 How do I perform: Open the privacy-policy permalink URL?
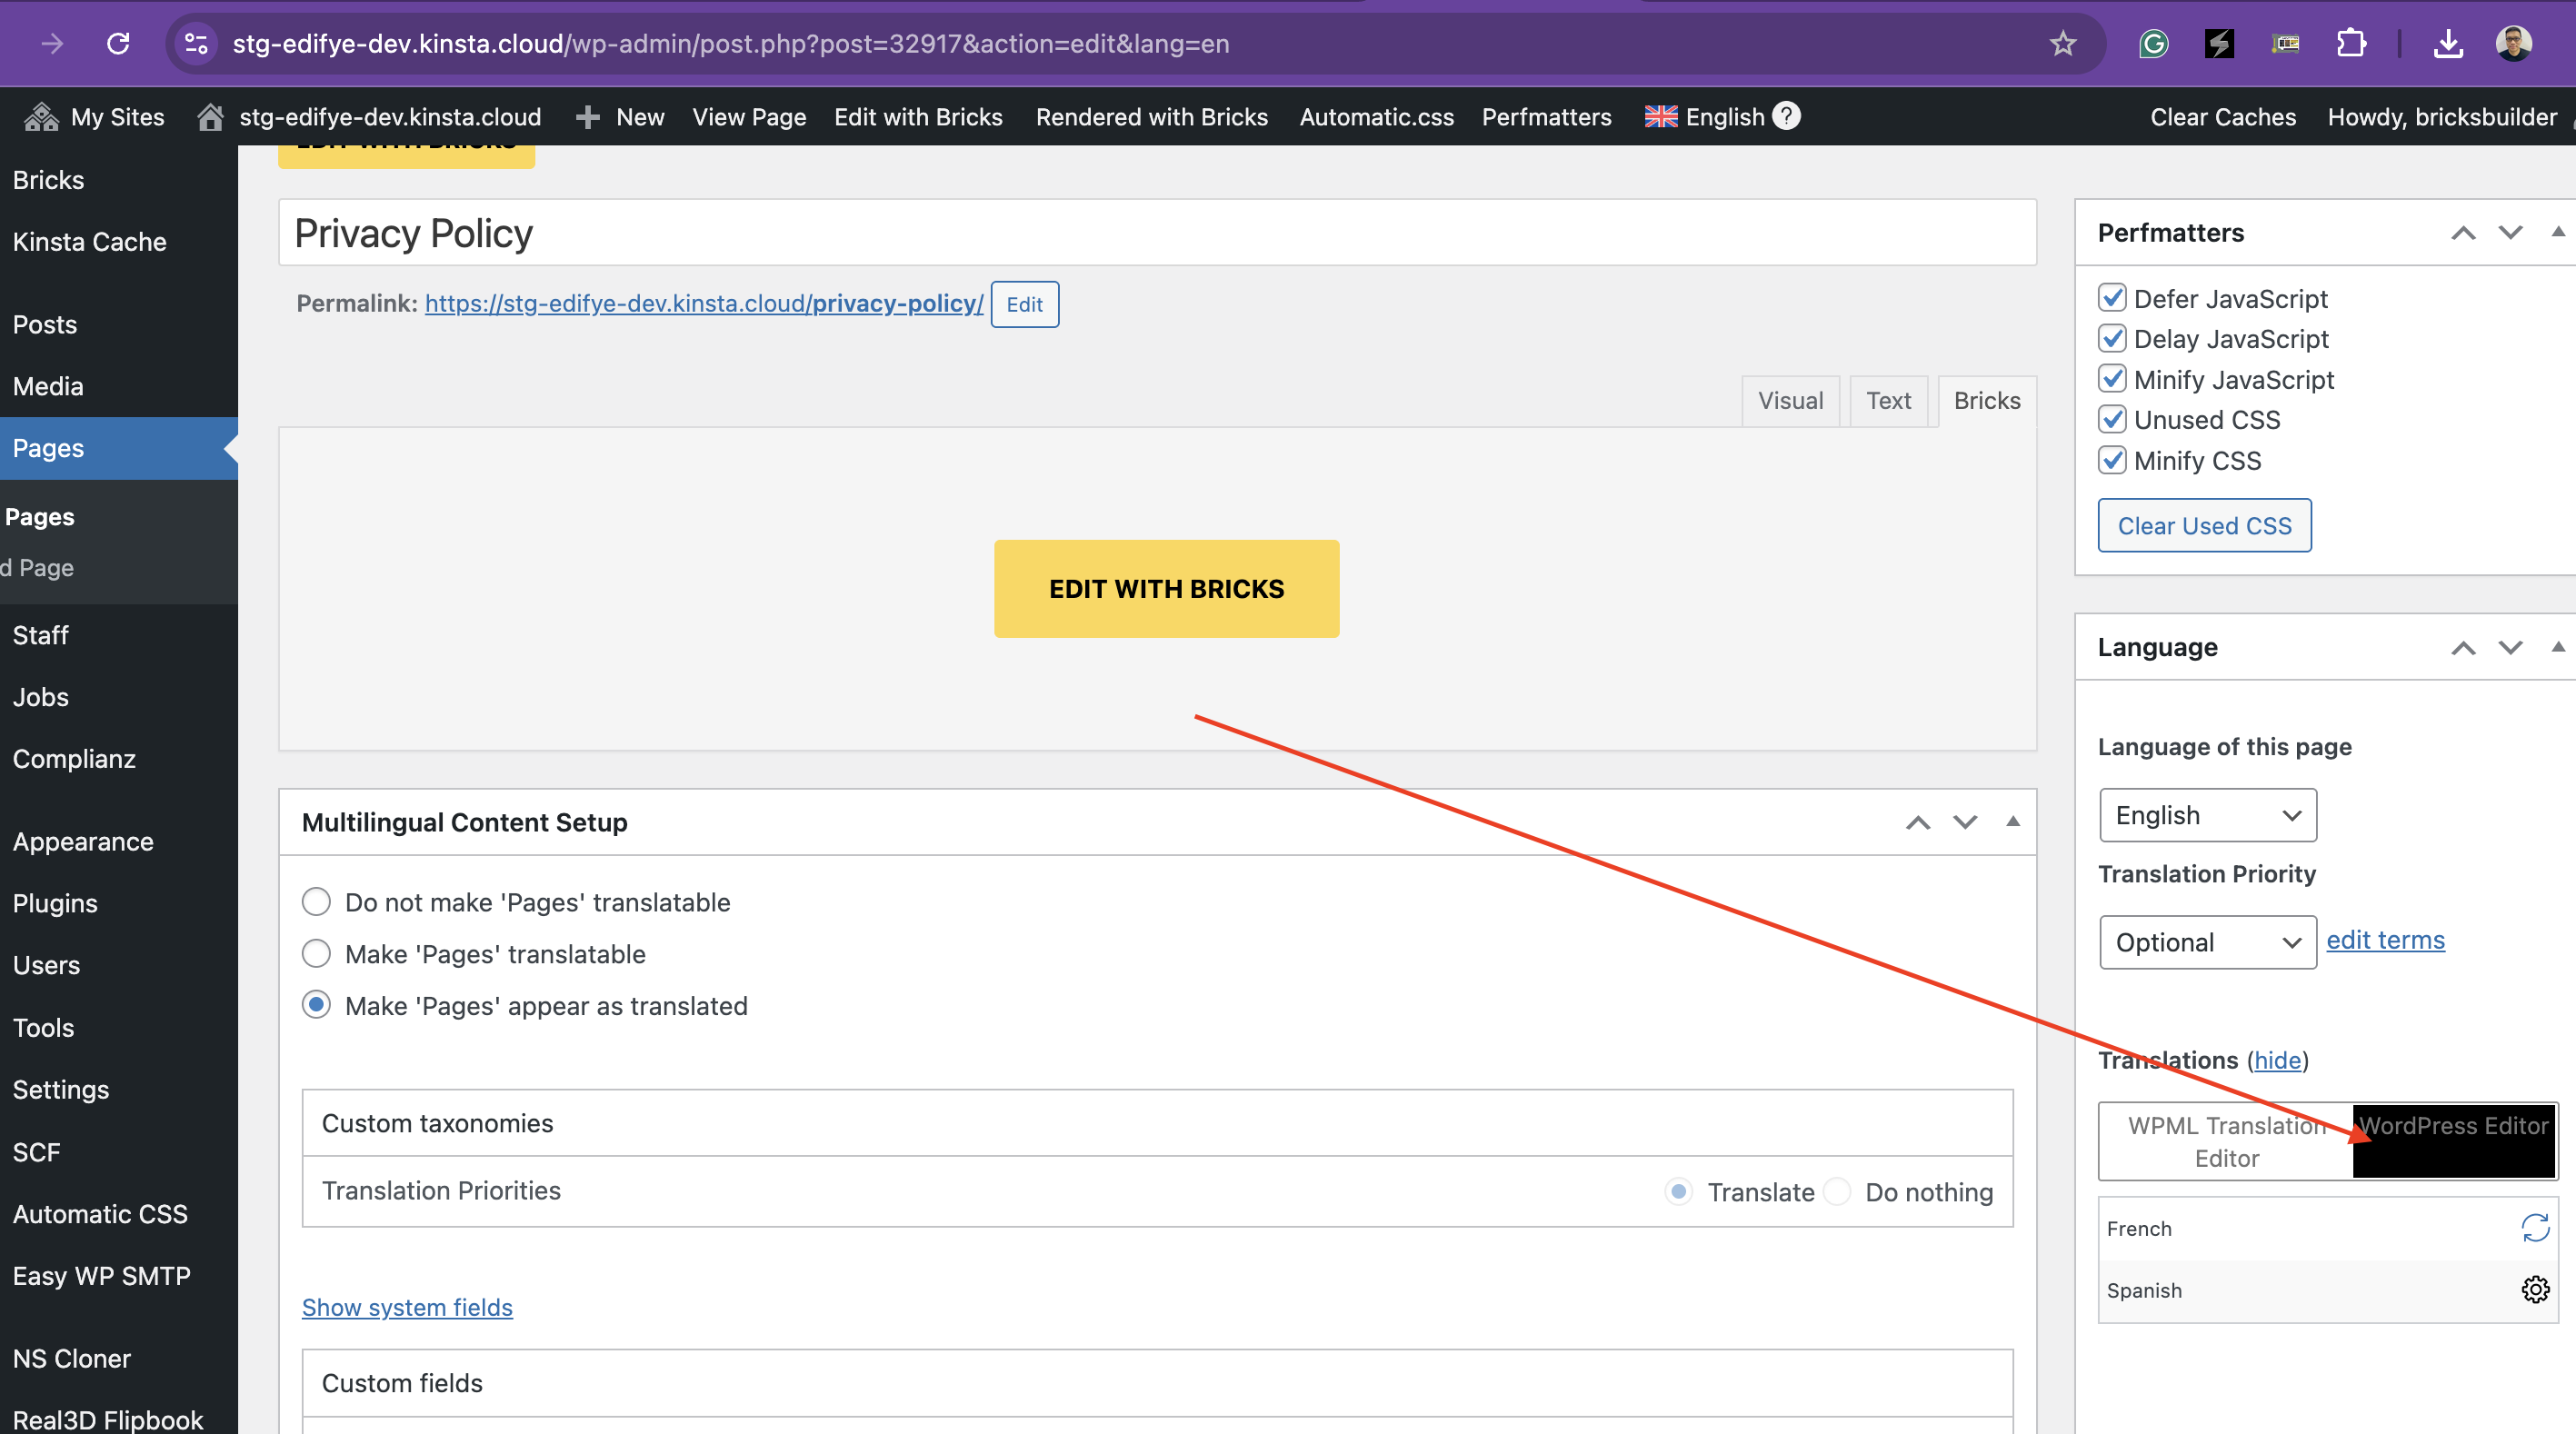click(703, 303)
